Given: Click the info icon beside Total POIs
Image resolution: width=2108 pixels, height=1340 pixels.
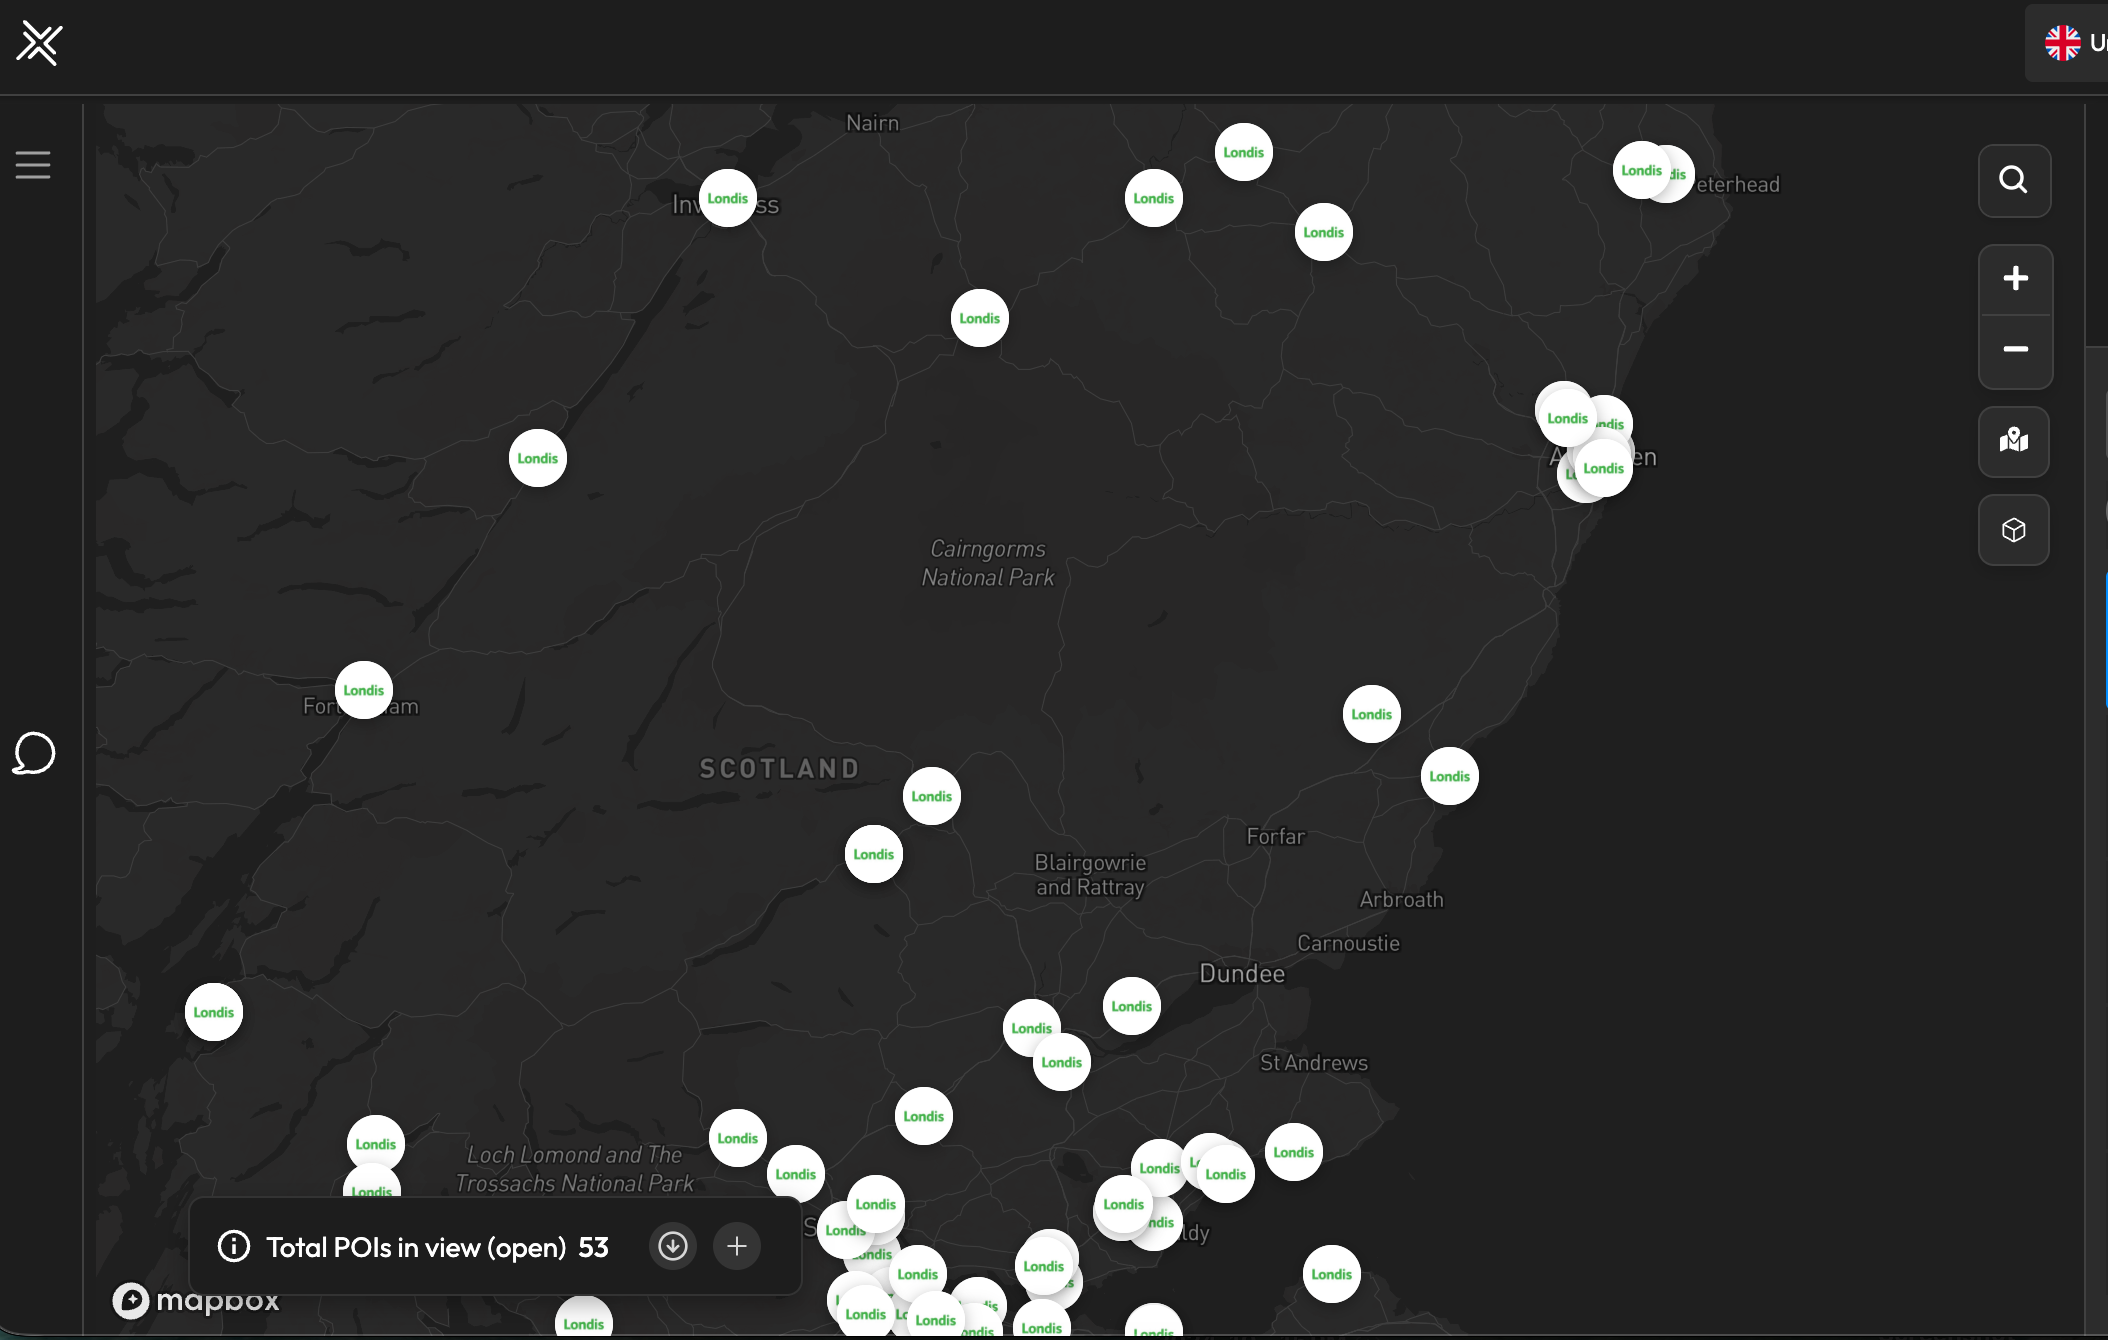Looking at the screenshot, I should pyautogui.click(x=234, y=1247).
